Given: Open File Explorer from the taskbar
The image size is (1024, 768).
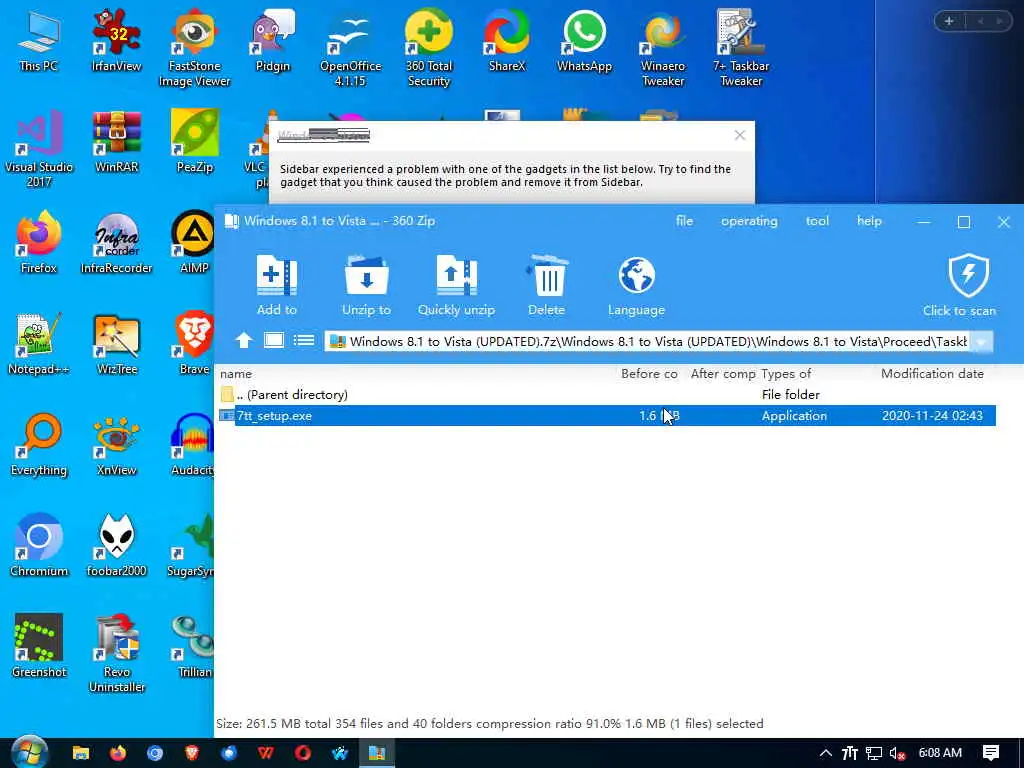Looking at the screenshot, I should click(x=81, y=753).
